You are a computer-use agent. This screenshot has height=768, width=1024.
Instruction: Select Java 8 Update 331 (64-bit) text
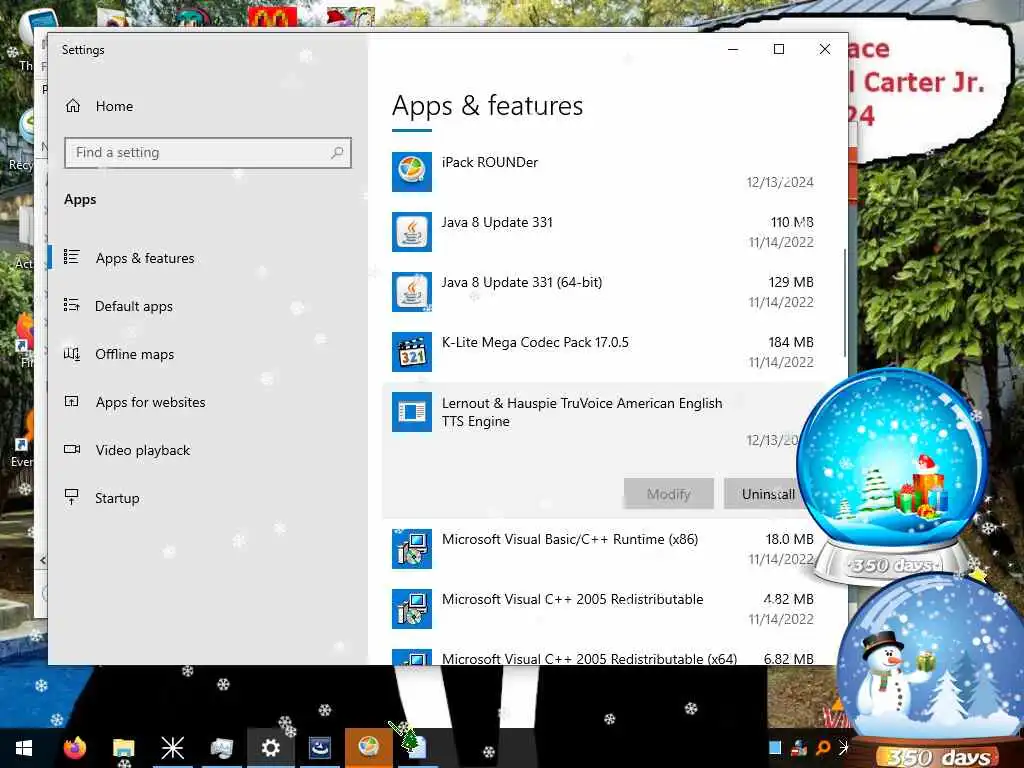tap(522, 283)
